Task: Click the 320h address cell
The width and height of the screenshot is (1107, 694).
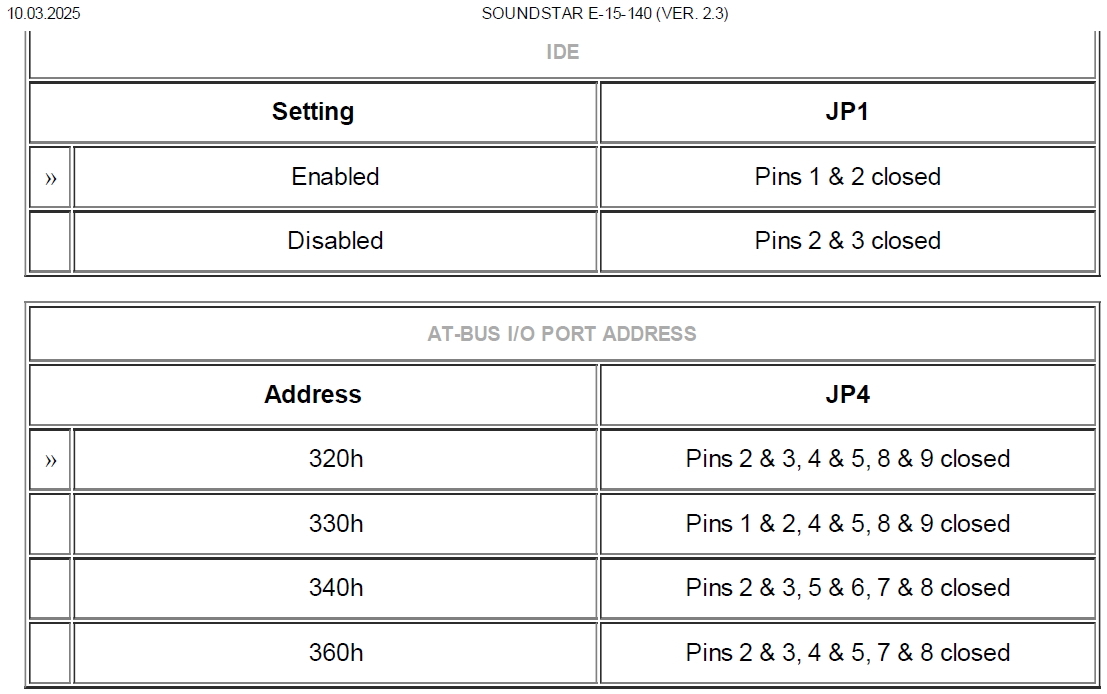Action: (335, 459)
